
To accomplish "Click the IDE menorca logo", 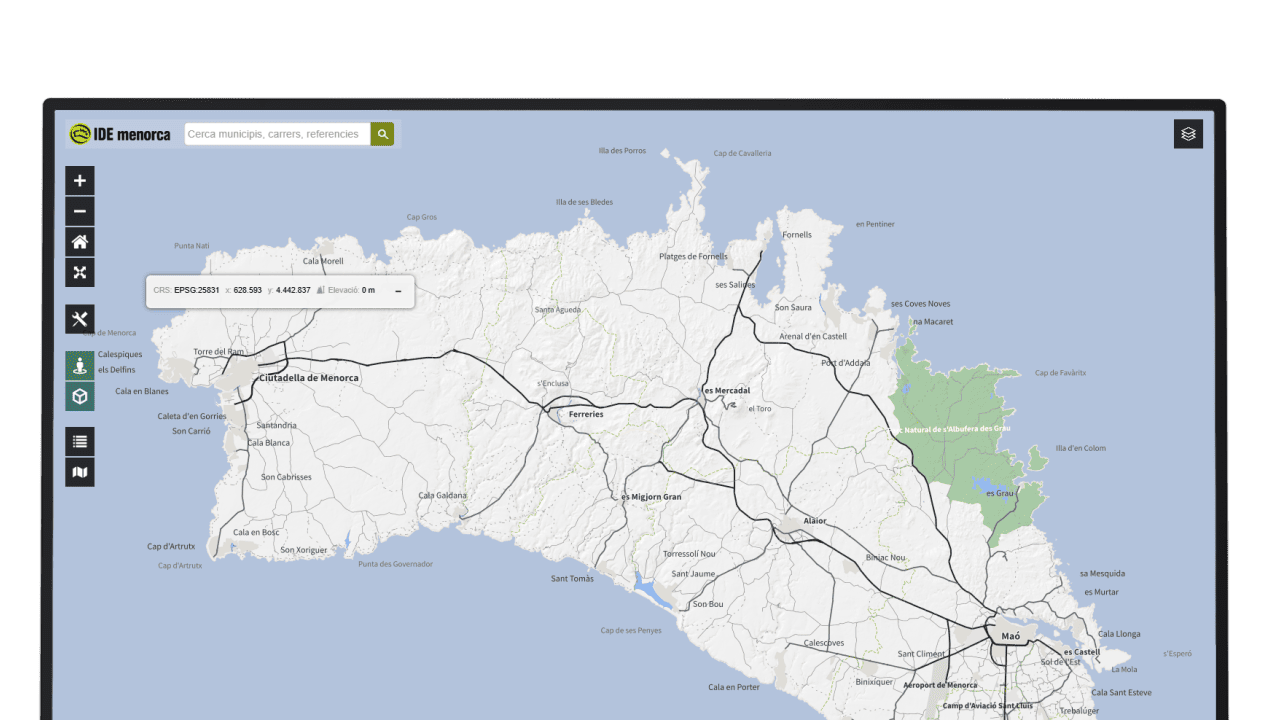I will [x=120, y=134].
